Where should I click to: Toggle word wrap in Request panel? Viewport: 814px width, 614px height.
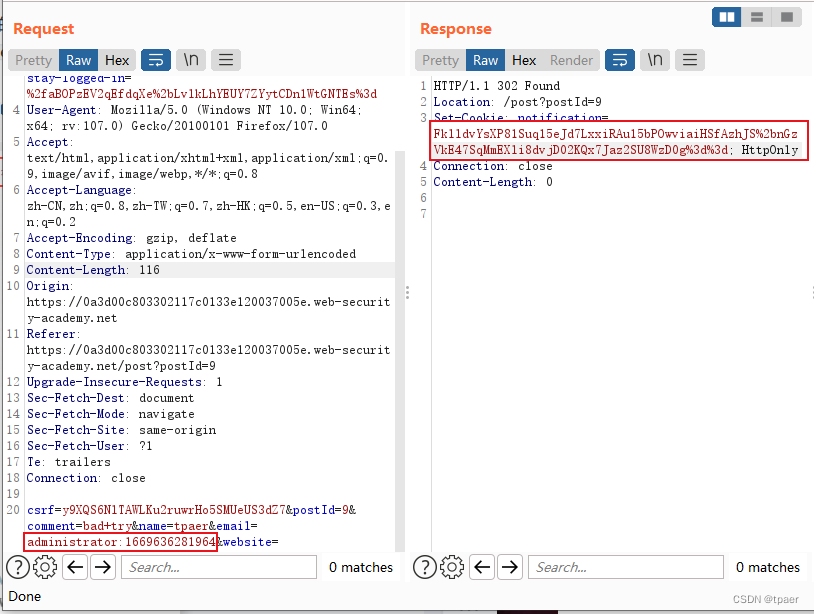click(x=156, y=60)
